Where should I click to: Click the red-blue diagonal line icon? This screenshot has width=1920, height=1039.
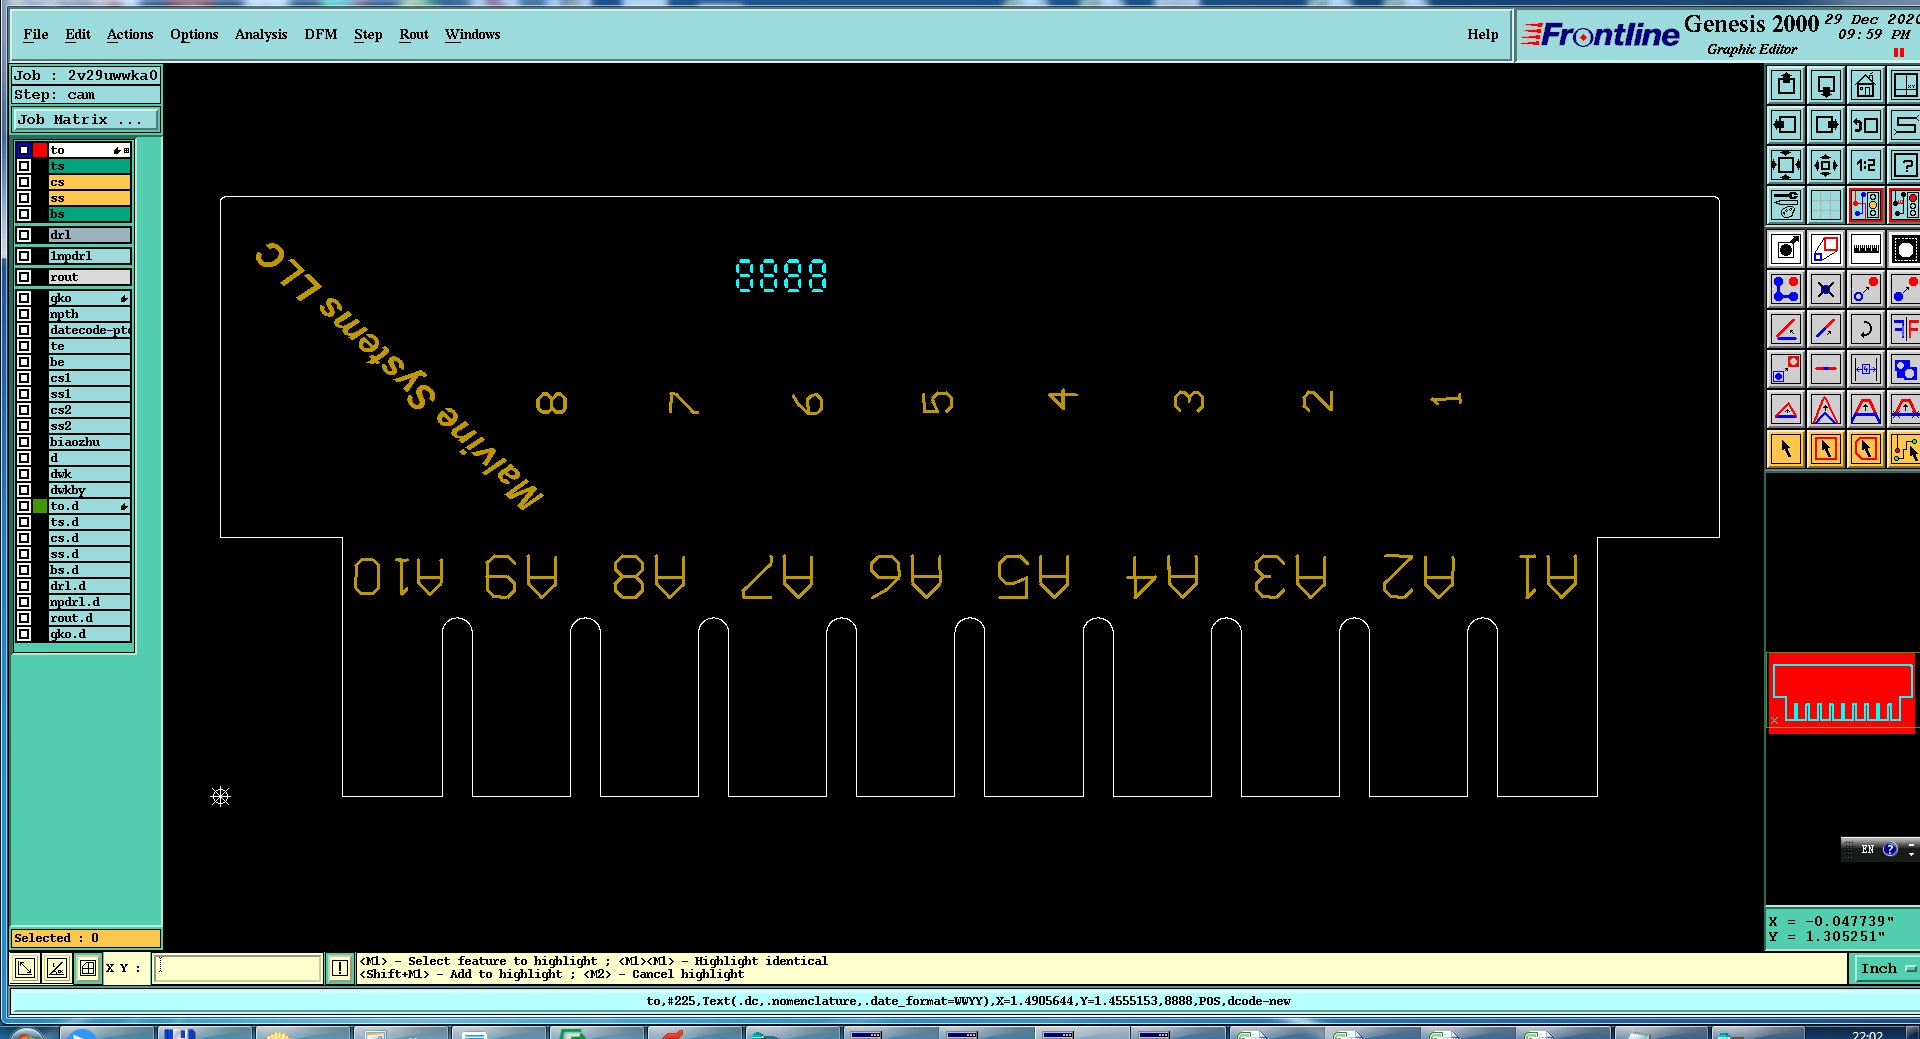(x=1826, y=329)
